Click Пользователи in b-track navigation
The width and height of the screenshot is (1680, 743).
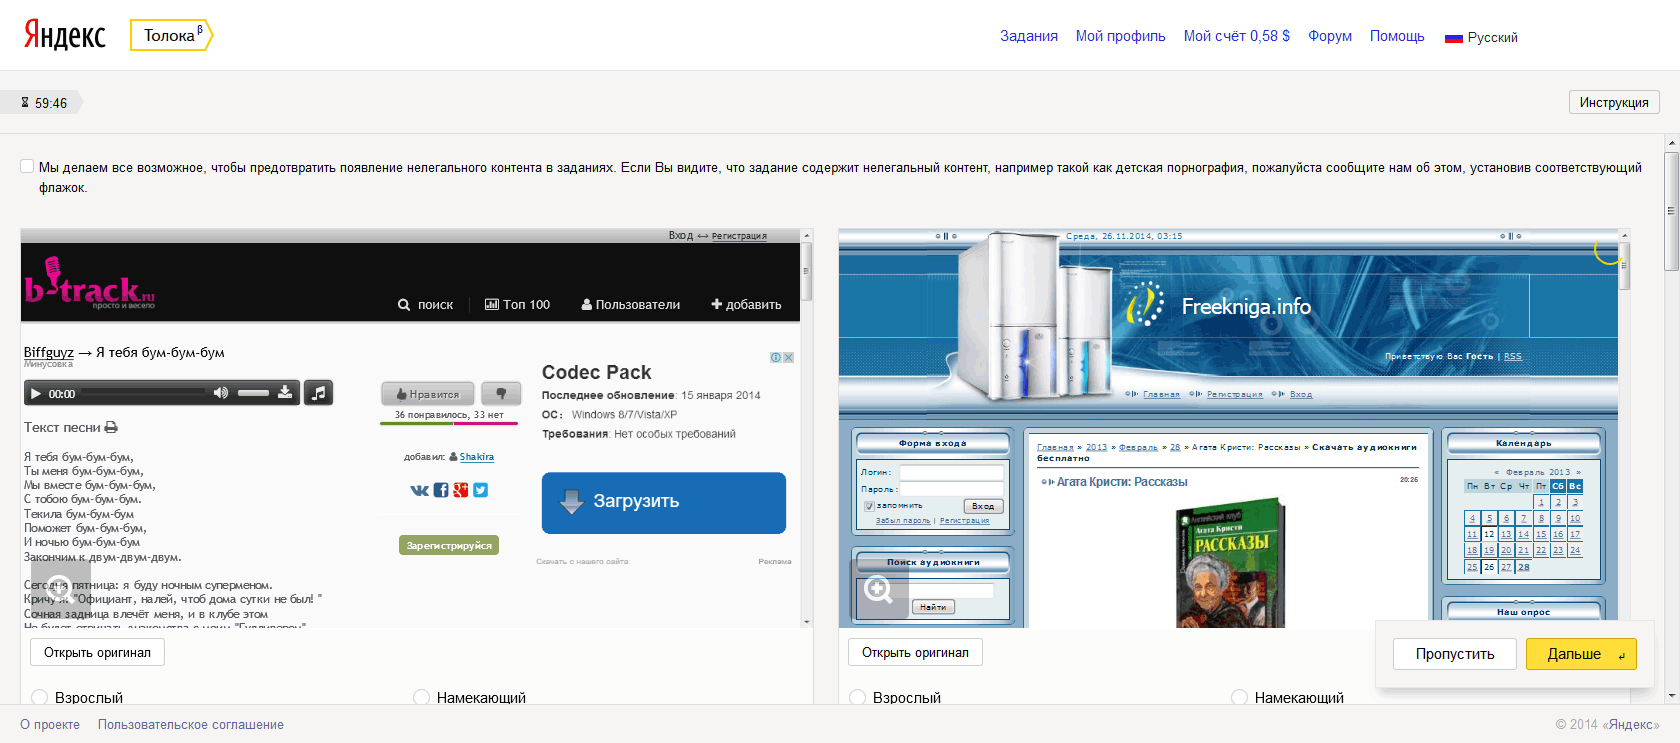(631, 305)
